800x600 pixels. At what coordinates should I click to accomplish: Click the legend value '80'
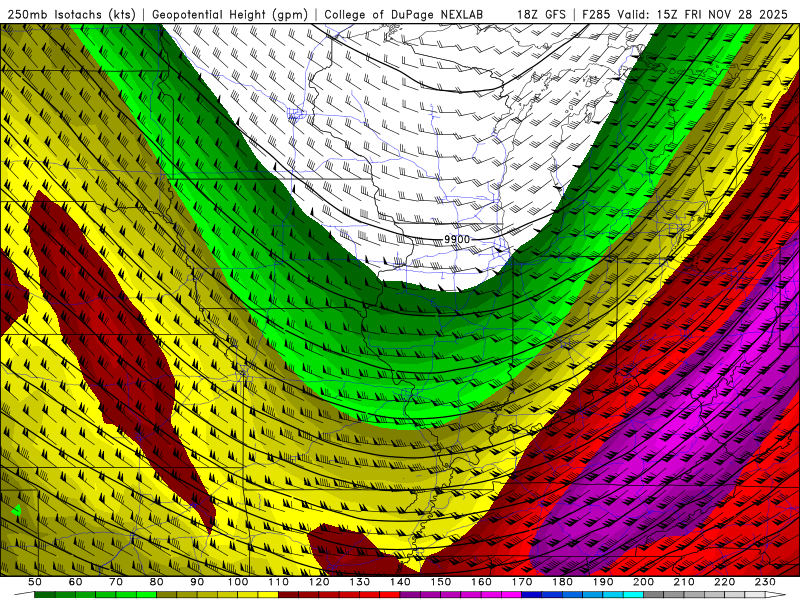pos(157,582)
